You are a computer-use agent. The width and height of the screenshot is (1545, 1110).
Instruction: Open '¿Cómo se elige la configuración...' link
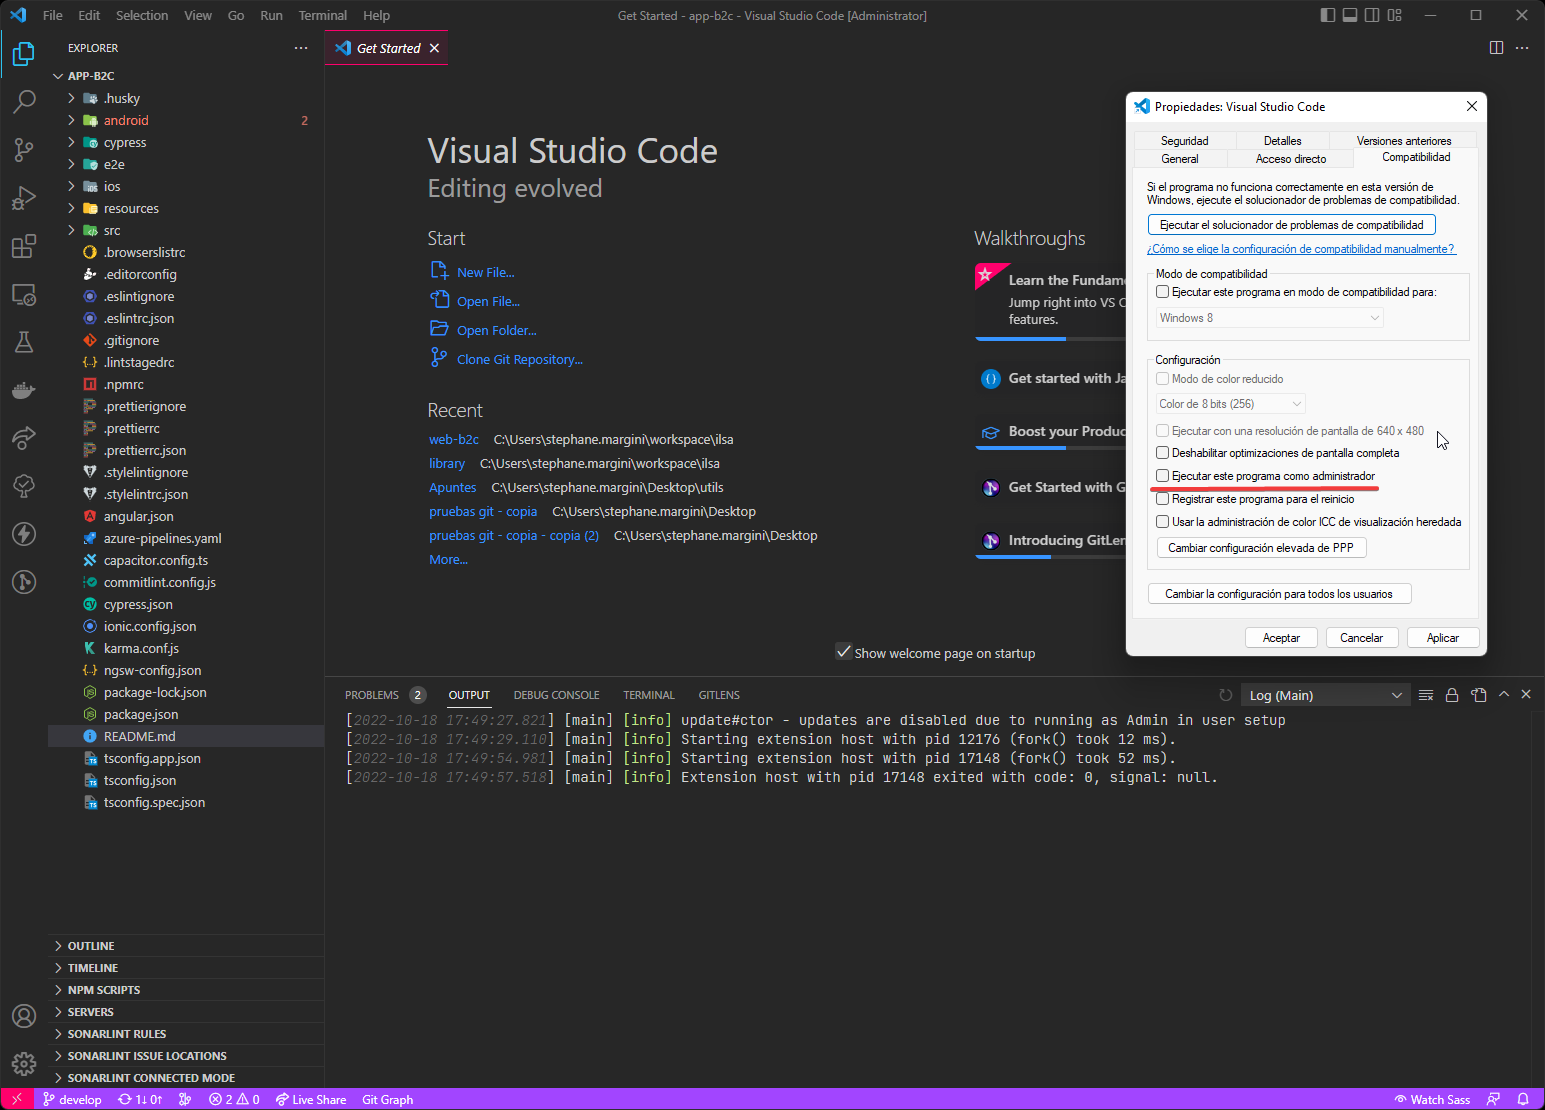pos(1301,249)
